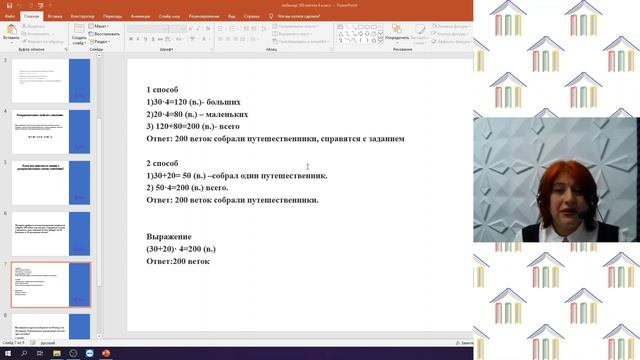Open the Windows Start menu
Screen dimensions: 640x360
(x=8, y=353)
